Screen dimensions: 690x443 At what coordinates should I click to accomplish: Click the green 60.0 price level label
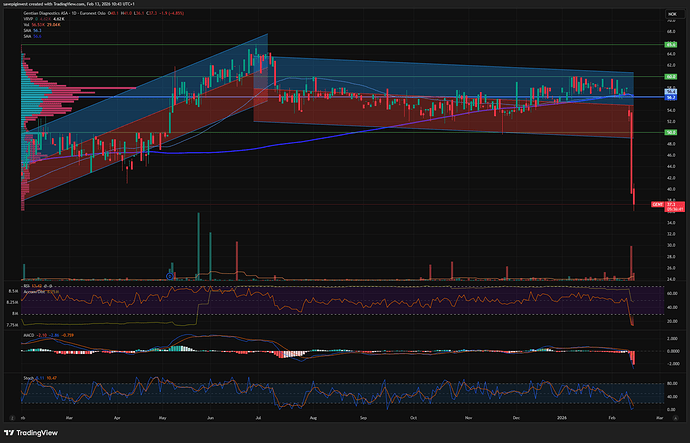[672, 76]
